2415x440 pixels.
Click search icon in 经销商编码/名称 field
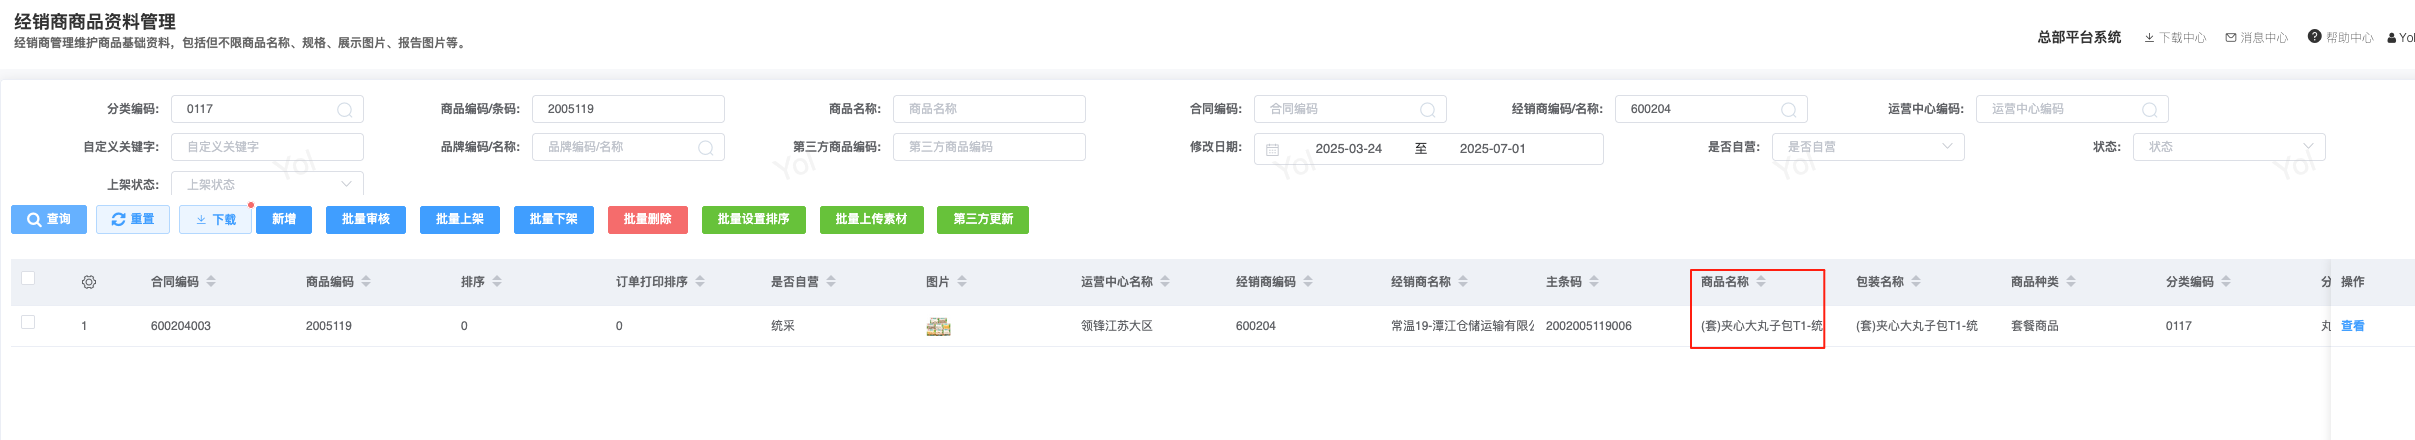click(x=1789, y=110)
